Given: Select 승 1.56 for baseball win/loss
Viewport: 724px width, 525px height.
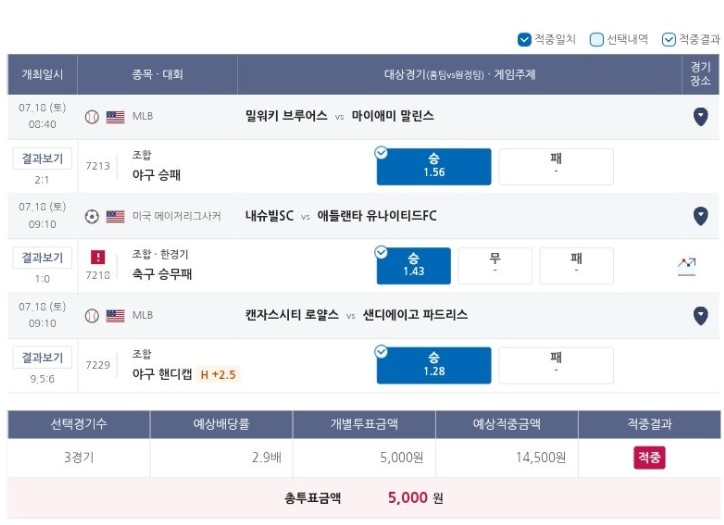Looking at the screenshot, I should (434, 167).
